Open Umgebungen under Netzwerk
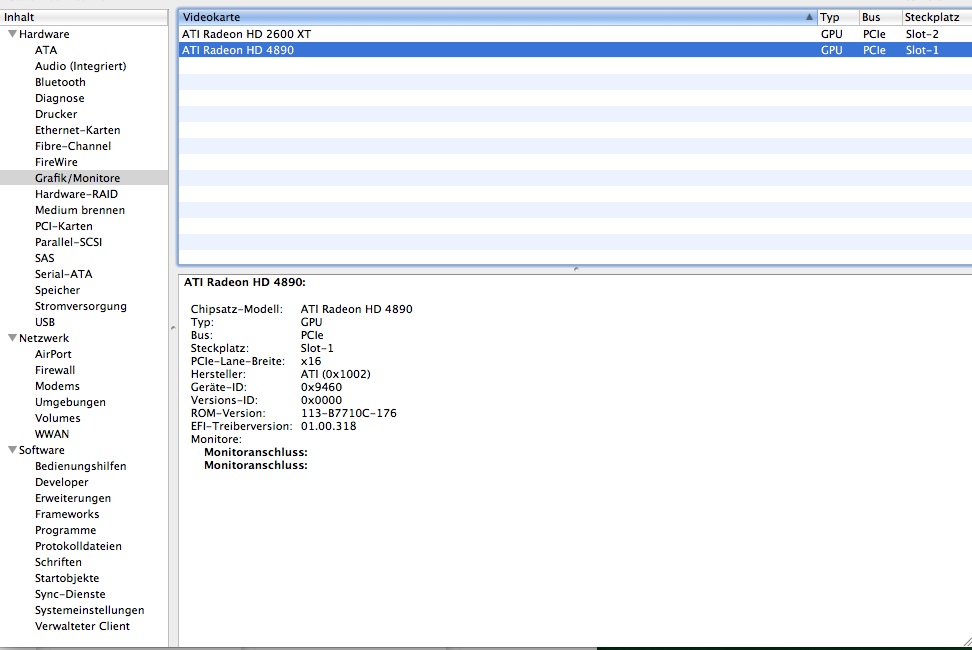This screenshot has height=650, width=972. pyautogui.click(x=70, y=402)
